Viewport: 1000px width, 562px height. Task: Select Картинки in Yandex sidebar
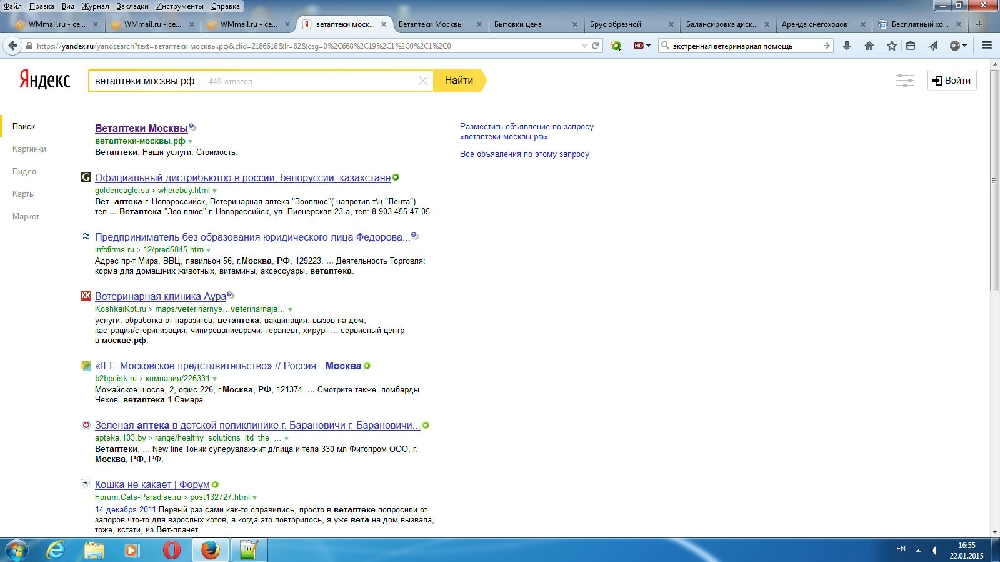pyautogui.click(x=29, y=149)
